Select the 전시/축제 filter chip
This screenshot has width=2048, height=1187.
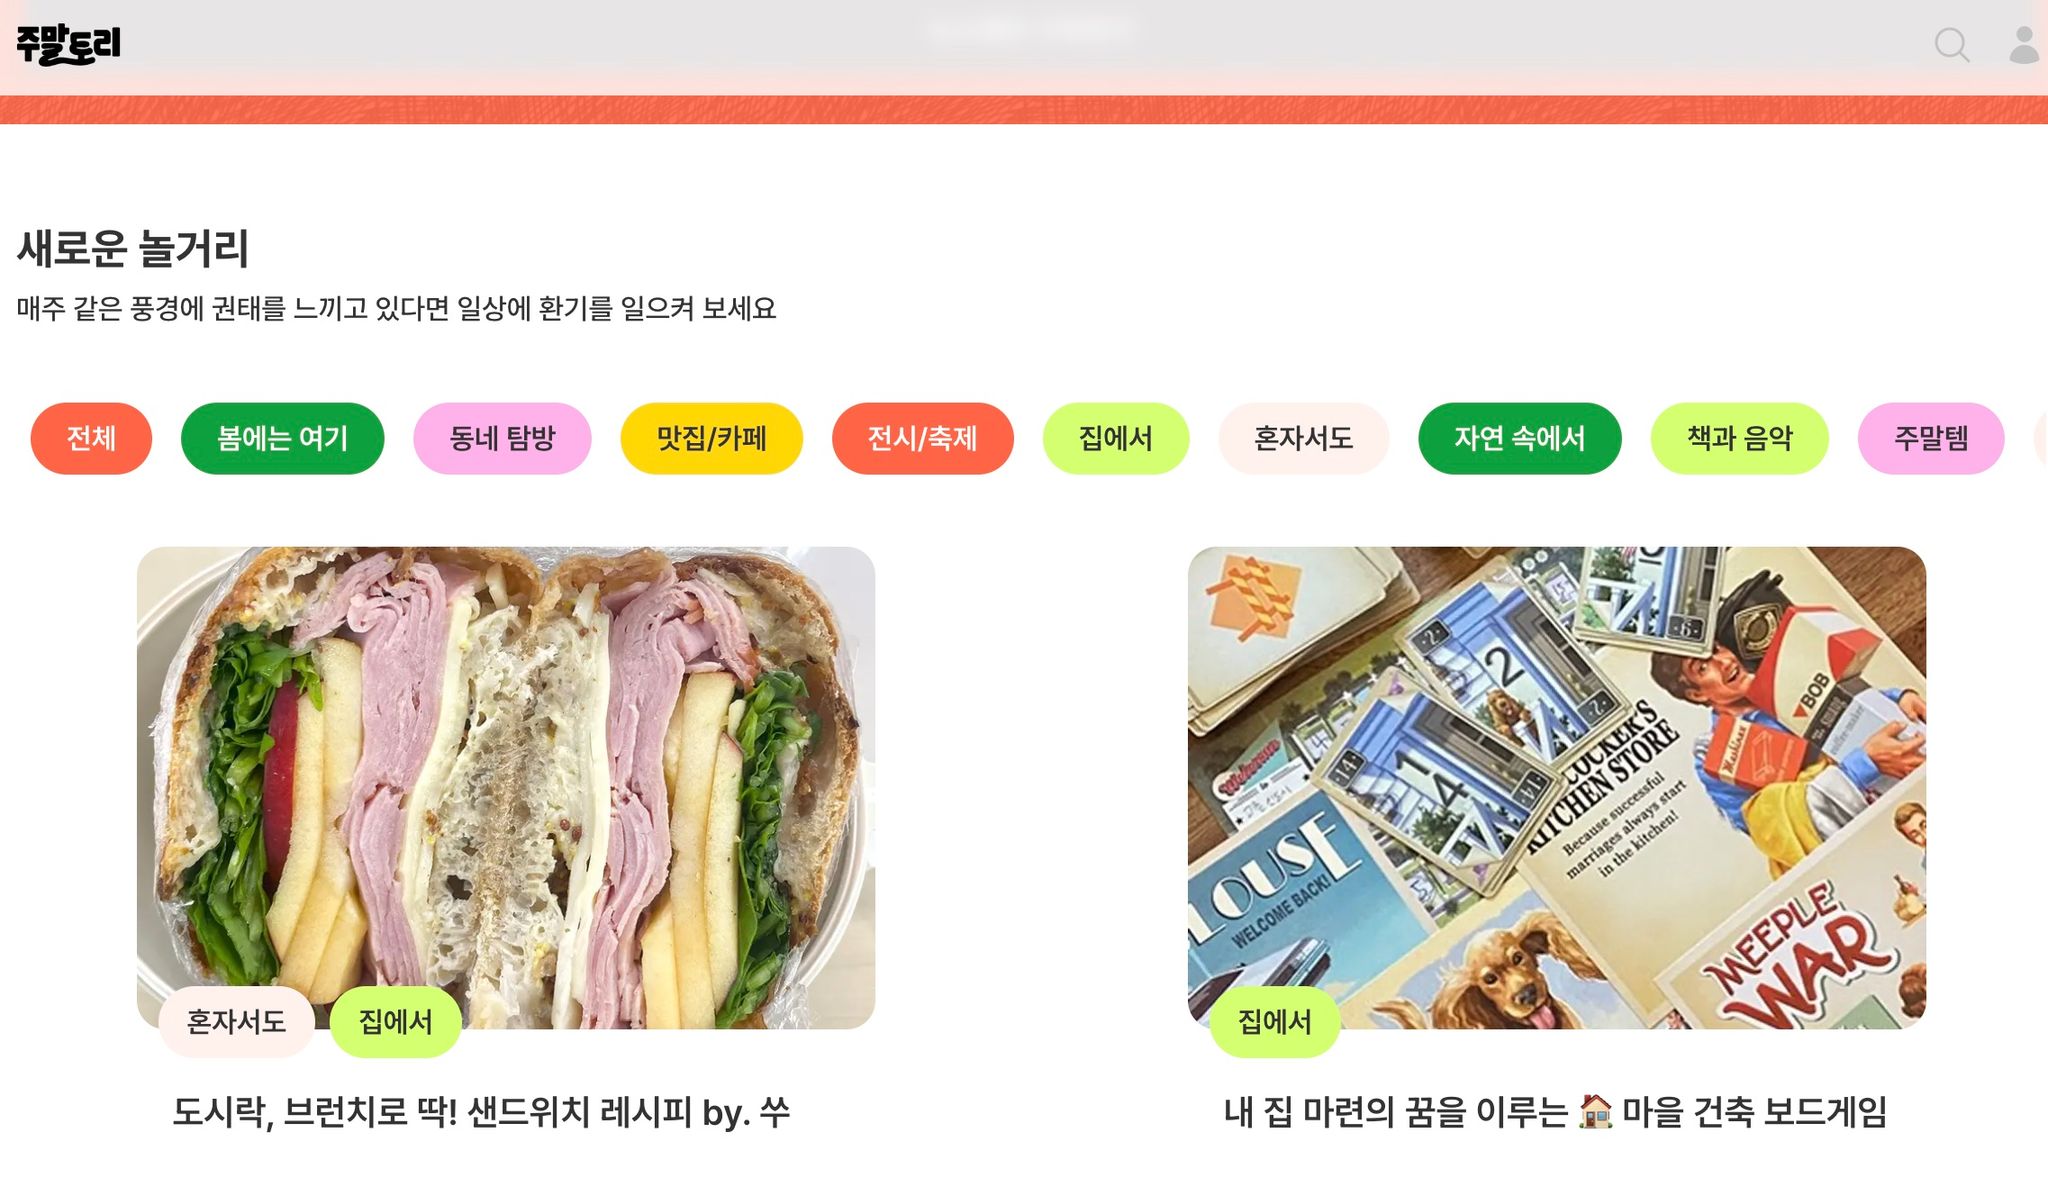click(x=922, y=438)
